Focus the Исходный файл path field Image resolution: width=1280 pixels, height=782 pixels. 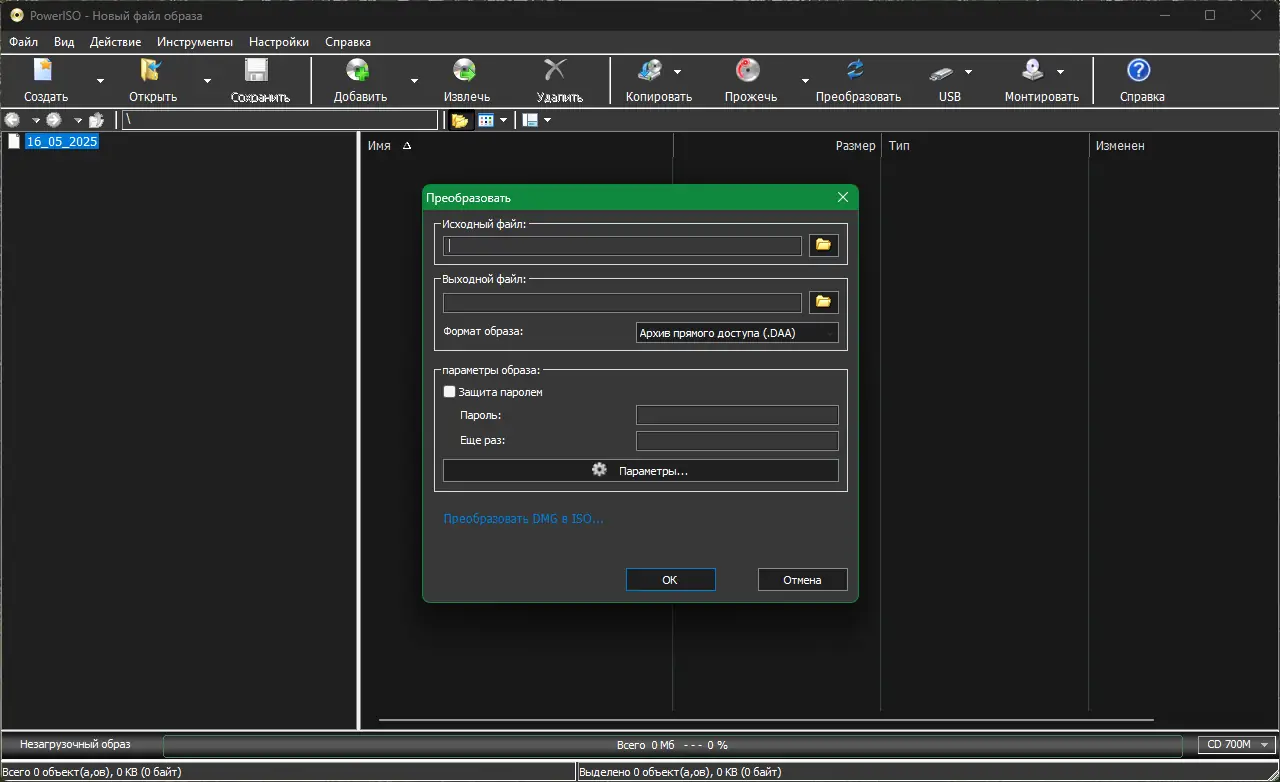[623, 246]
